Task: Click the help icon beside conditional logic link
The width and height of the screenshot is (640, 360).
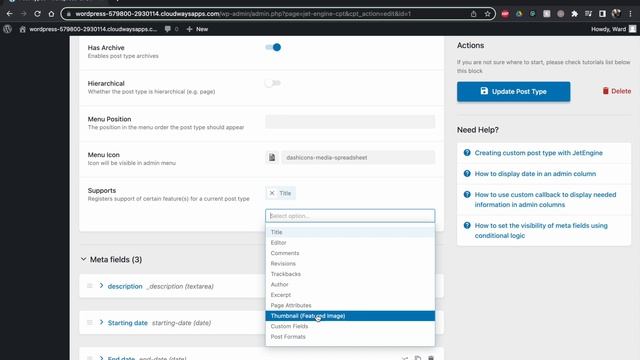Action: click(x=467, y=225)
